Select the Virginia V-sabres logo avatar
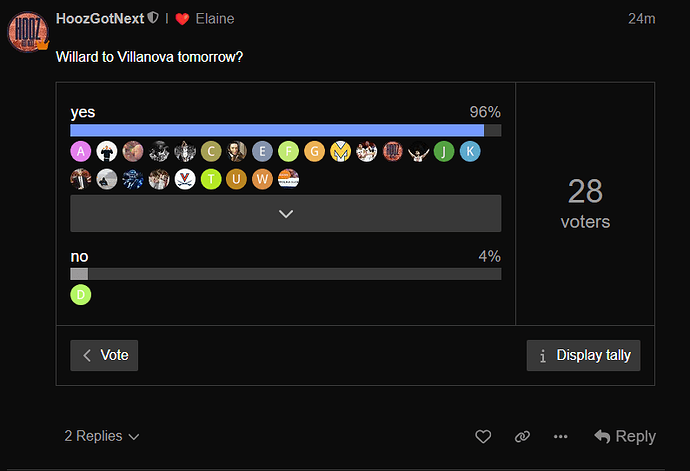The width and height of the screenshot is (690, 471). tap(185, 179)
